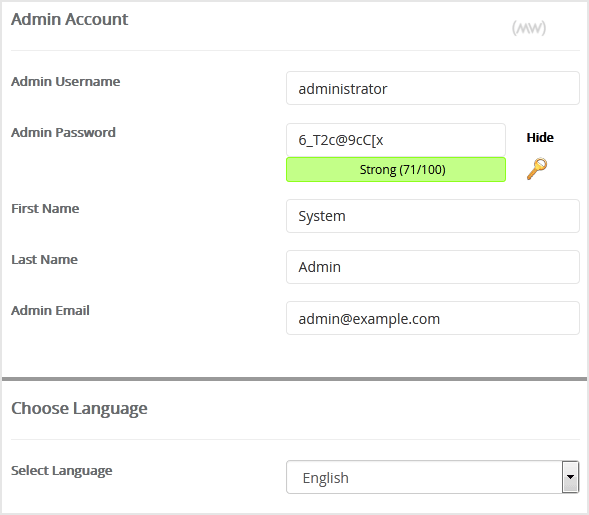This screenshot has height=515, width=589.
Task: Click the text administrator in username box
Action: (343, 89)
